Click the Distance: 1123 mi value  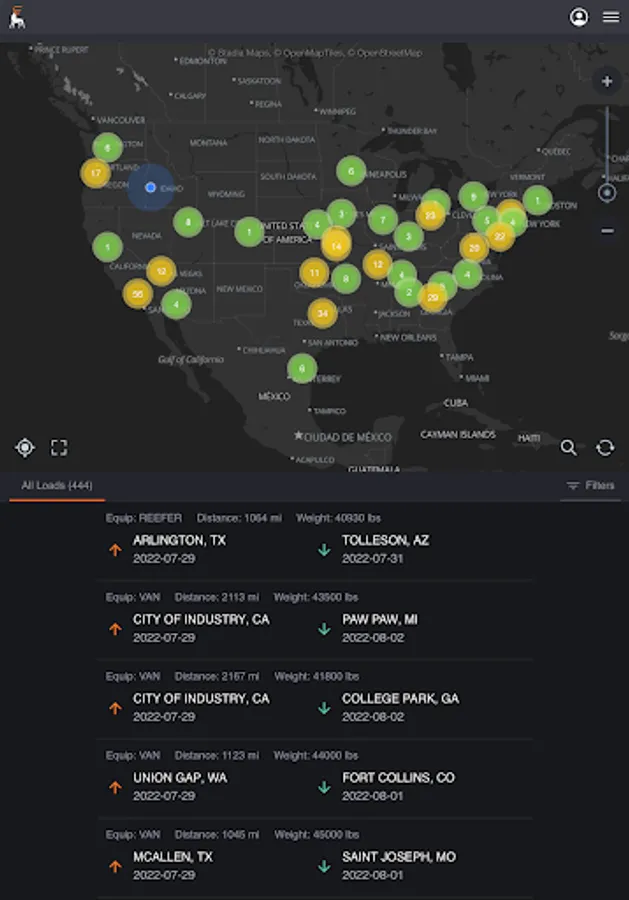coord(216,755)
